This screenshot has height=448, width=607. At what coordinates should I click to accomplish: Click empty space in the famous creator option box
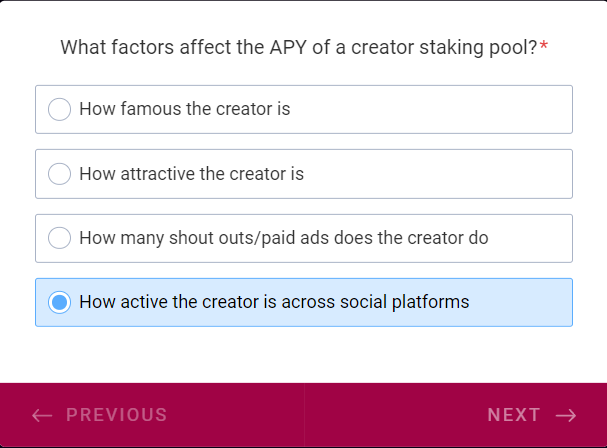pyautogui.click(x=440, y=109)
